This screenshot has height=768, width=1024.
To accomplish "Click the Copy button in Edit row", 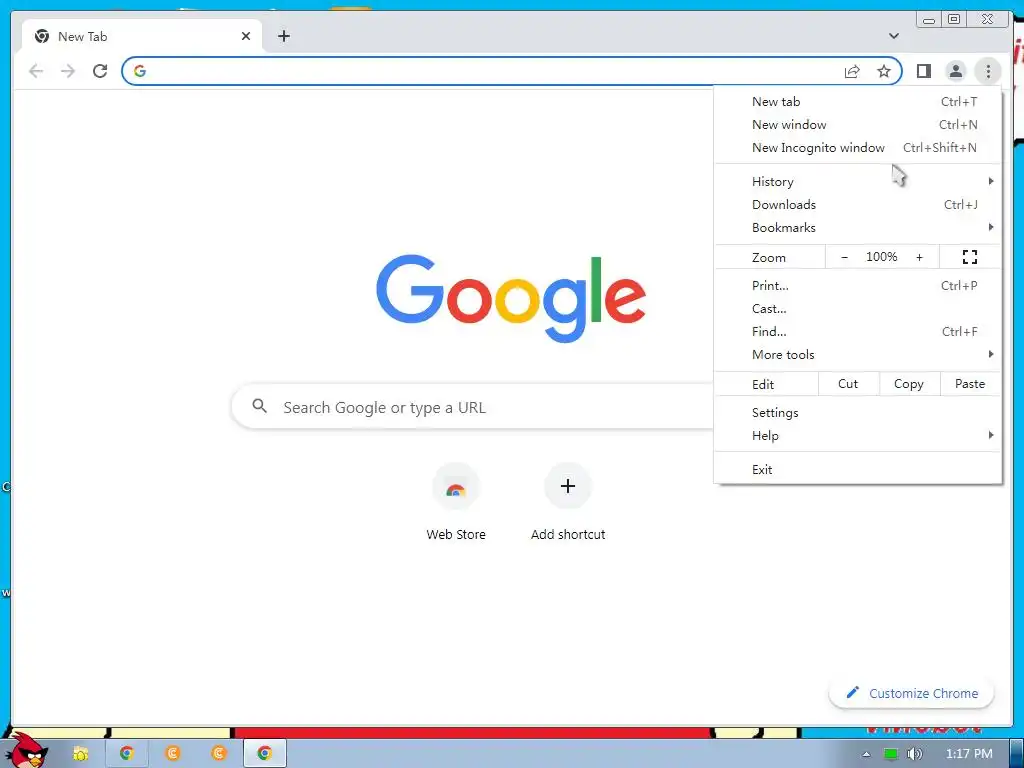I will pos(908,384).
